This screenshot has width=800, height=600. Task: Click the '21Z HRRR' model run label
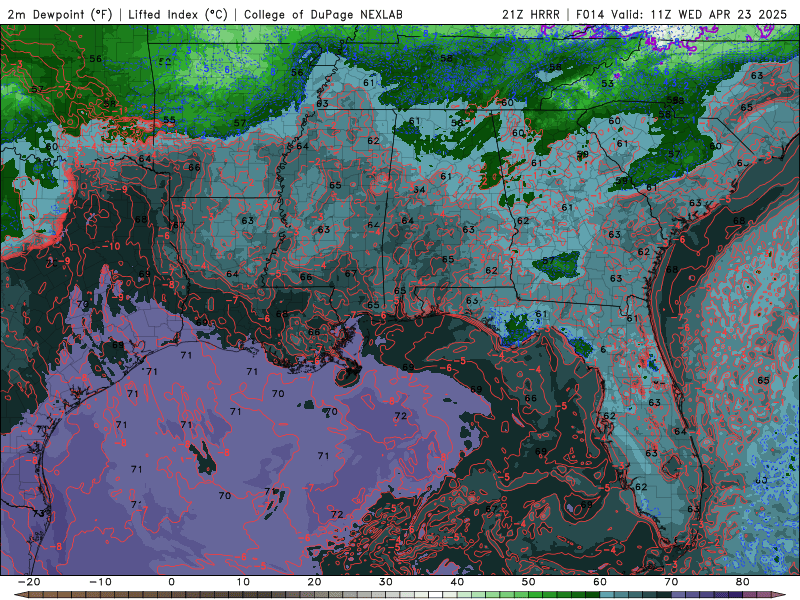pos(531,14)
